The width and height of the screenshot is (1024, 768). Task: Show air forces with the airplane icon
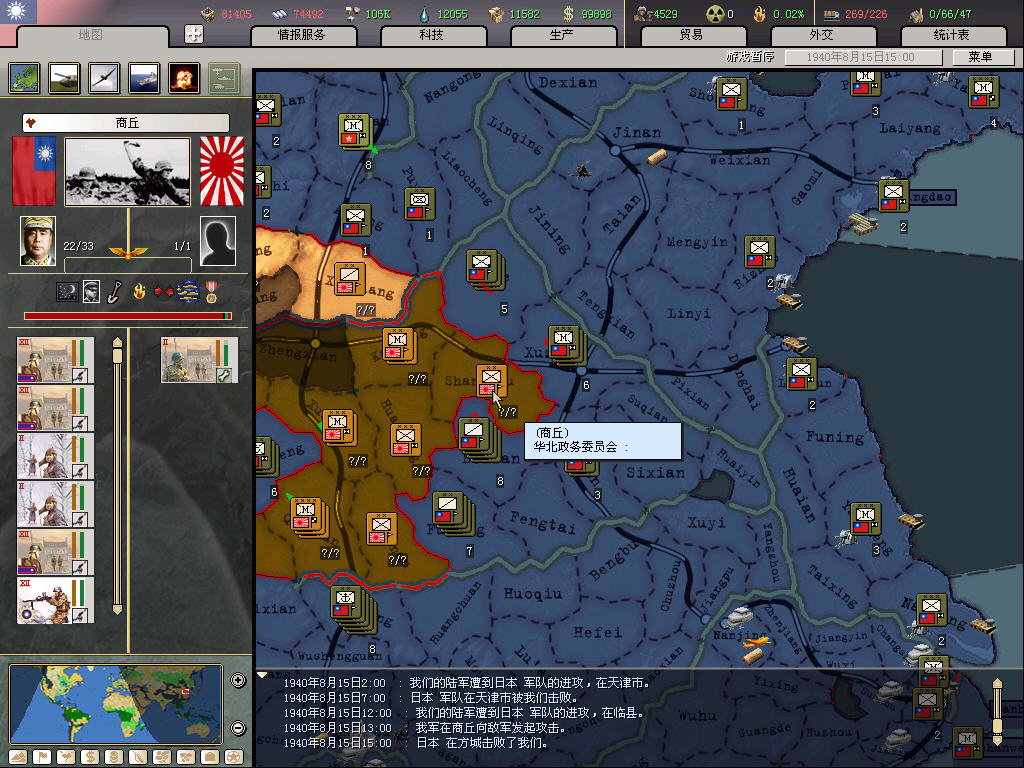coord(104,78)
